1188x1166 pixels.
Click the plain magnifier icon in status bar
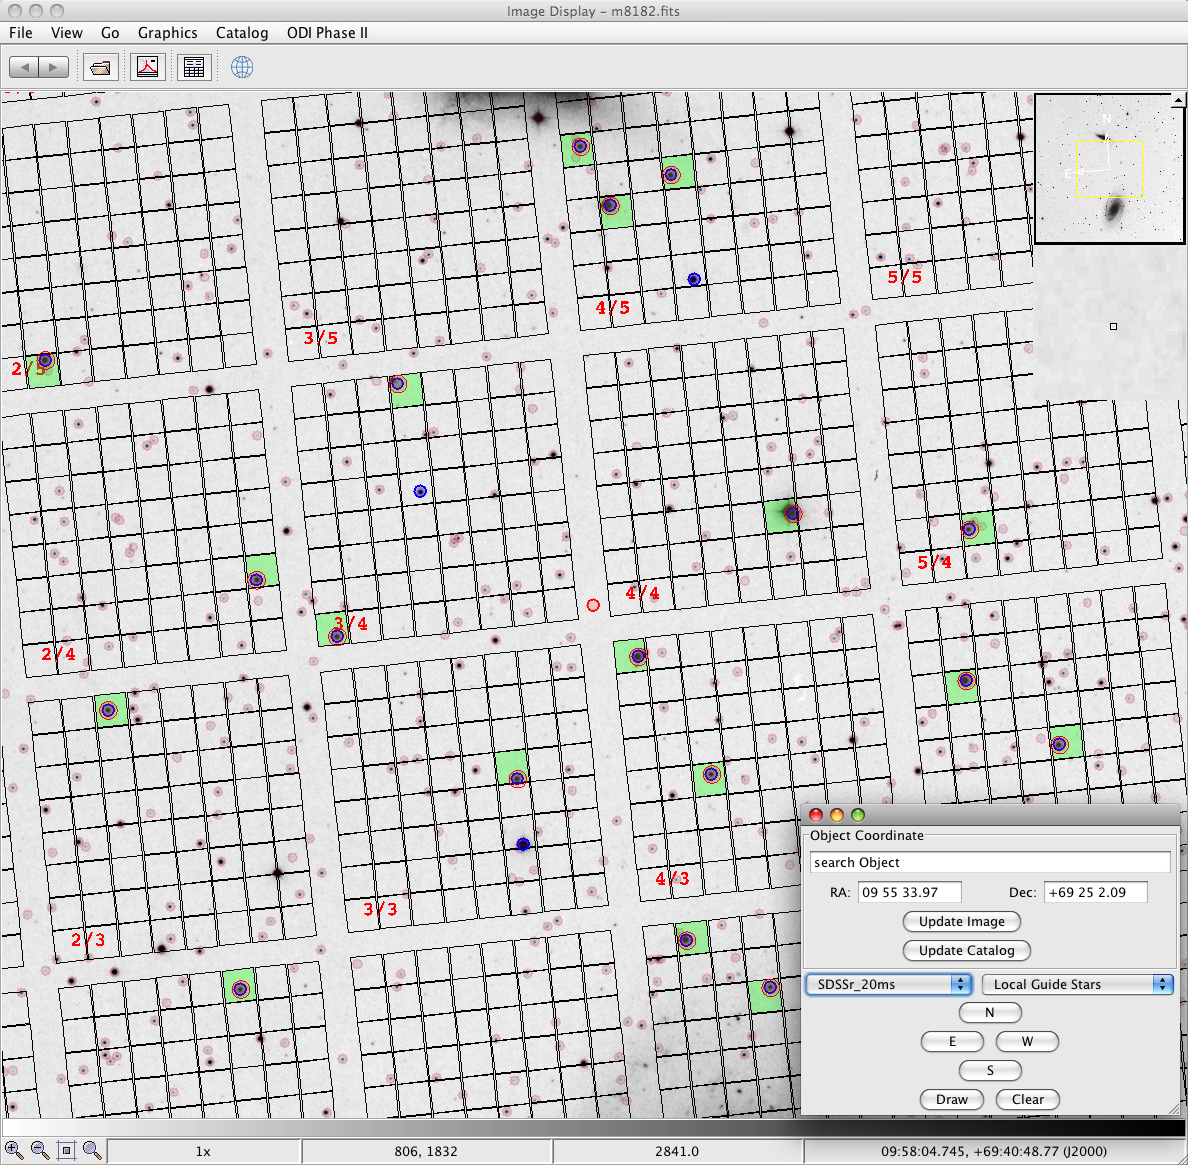pos(92,1150)
